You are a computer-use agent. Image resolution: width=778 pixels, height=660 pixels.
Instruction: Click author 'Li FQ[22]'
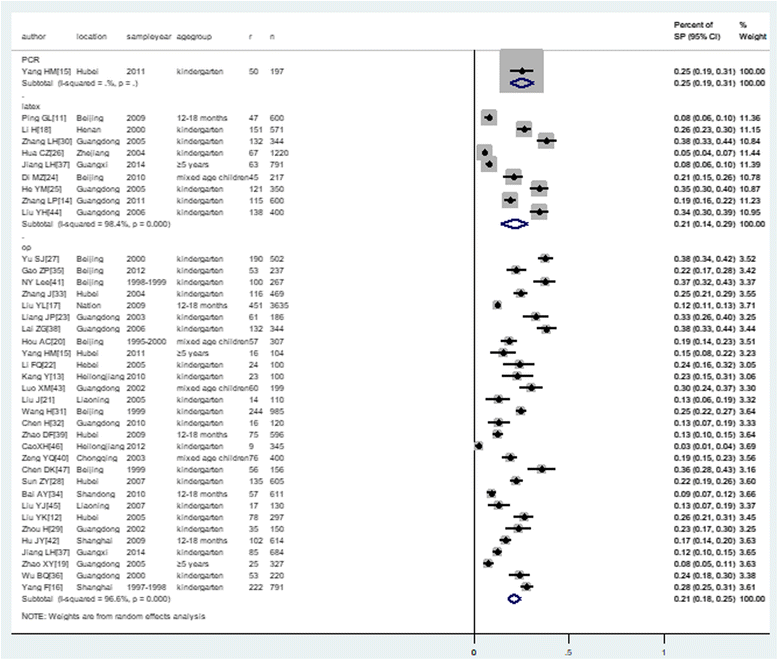[39, 365]
